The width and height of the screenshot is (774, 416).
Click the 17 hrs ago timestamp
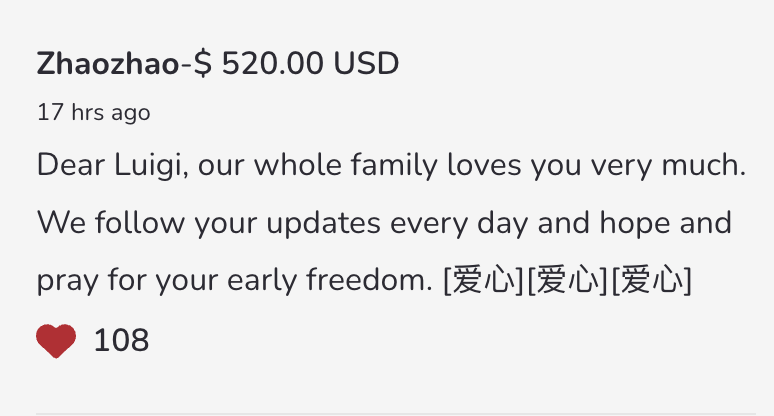click(x=94, y=113)
